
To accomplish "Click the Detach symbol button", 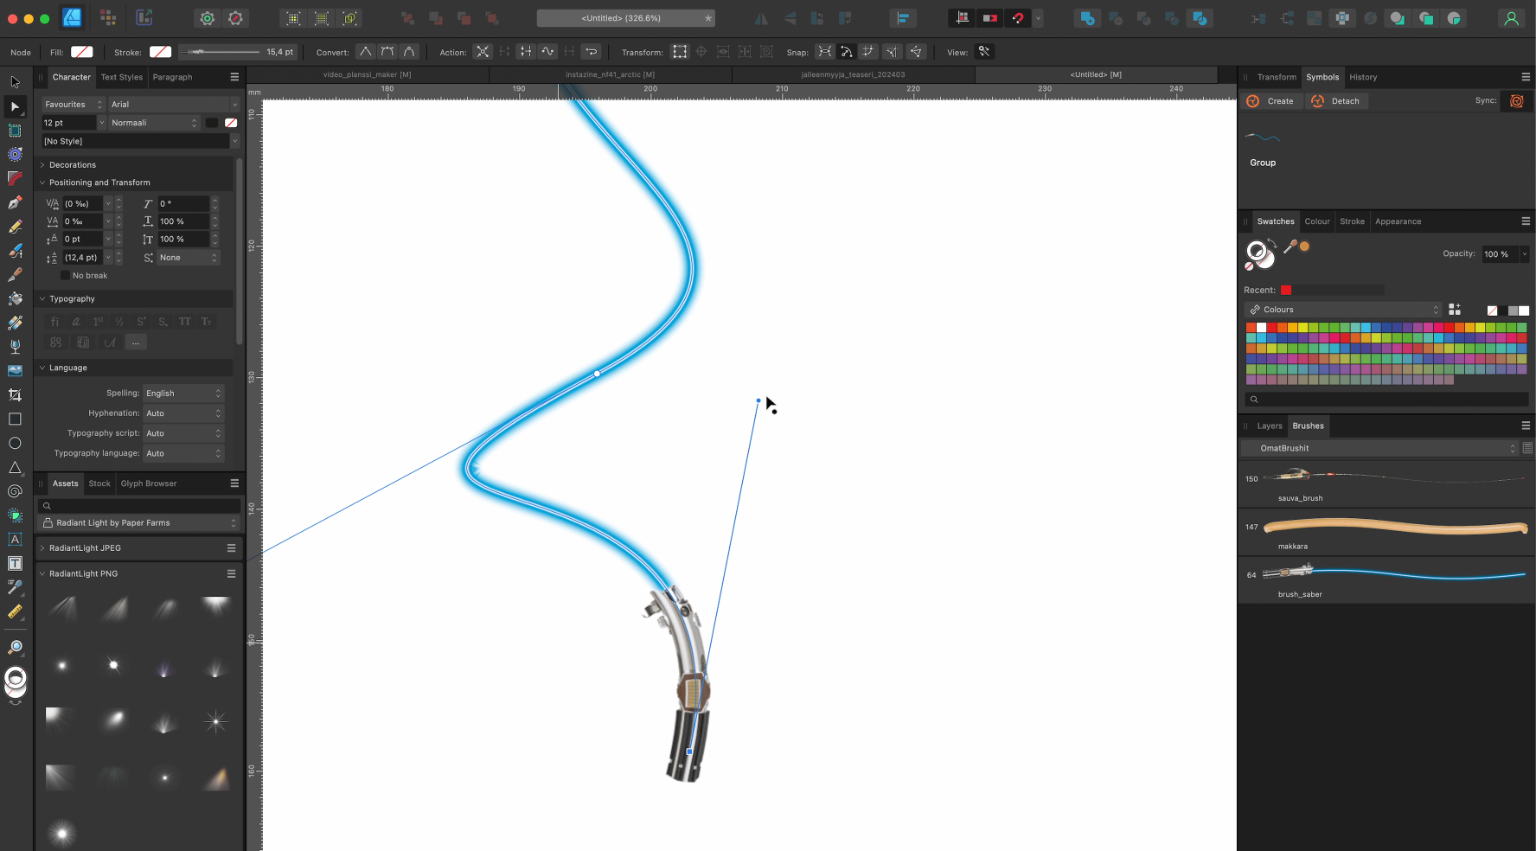I will click(x=1335, y=101).
